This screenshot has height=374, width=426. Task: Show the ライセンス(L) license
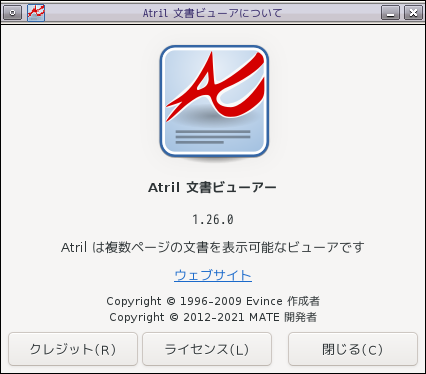(x=207, y=349)
